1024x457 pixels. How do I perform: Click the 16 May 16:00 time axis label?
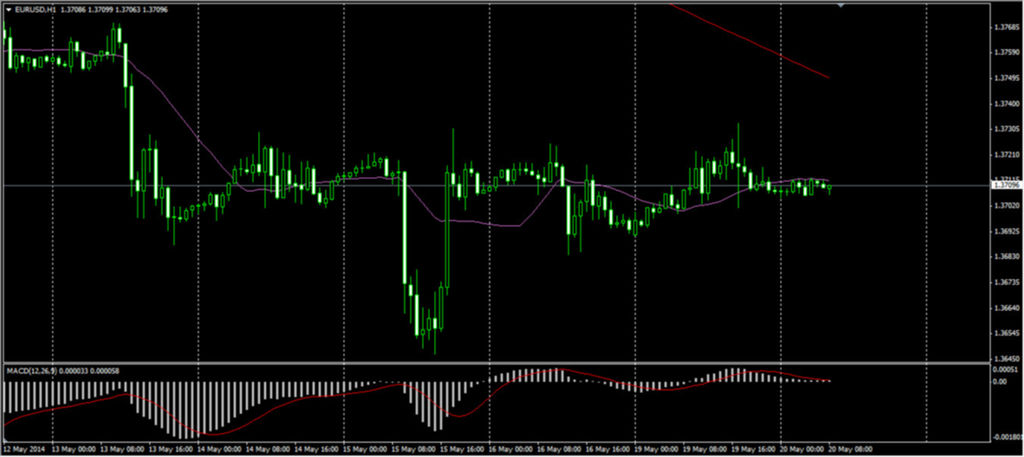(610, 448)
